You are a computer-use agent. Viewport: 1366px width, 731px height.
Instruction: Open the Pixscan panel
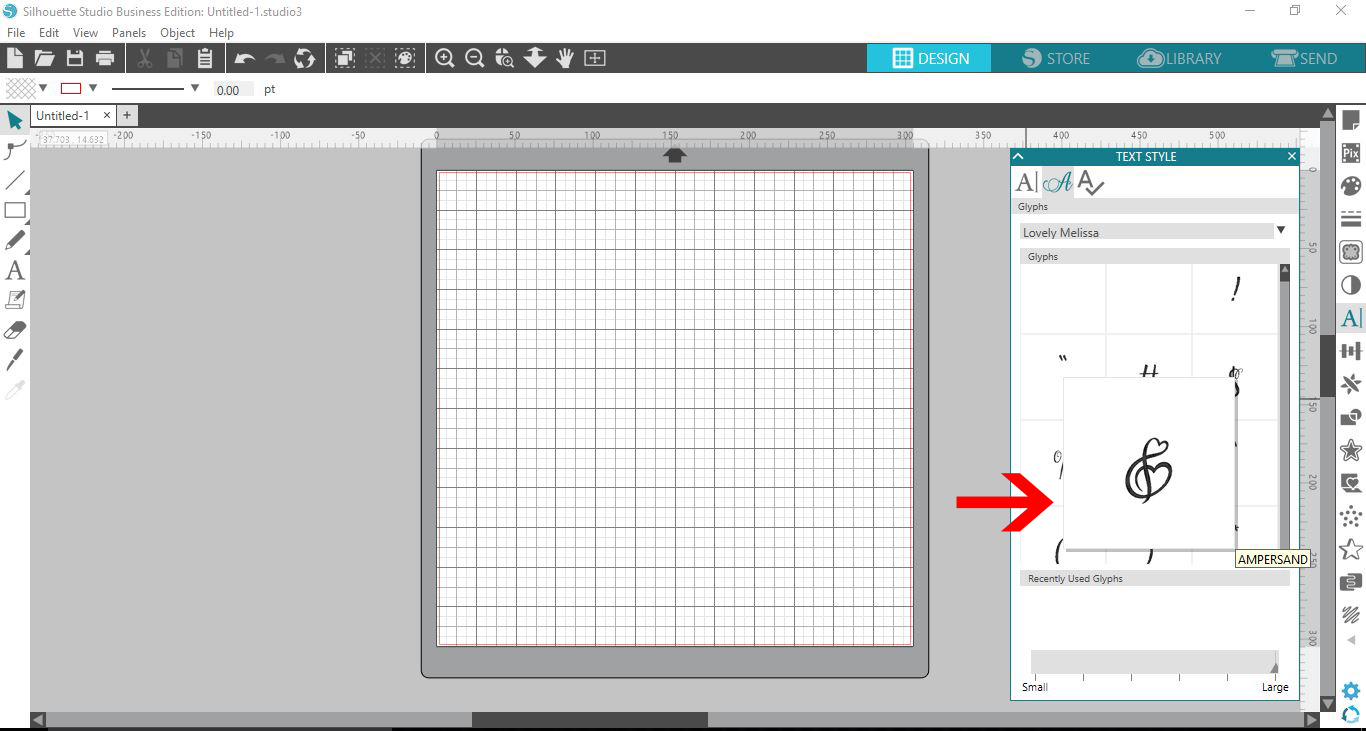1351,154
